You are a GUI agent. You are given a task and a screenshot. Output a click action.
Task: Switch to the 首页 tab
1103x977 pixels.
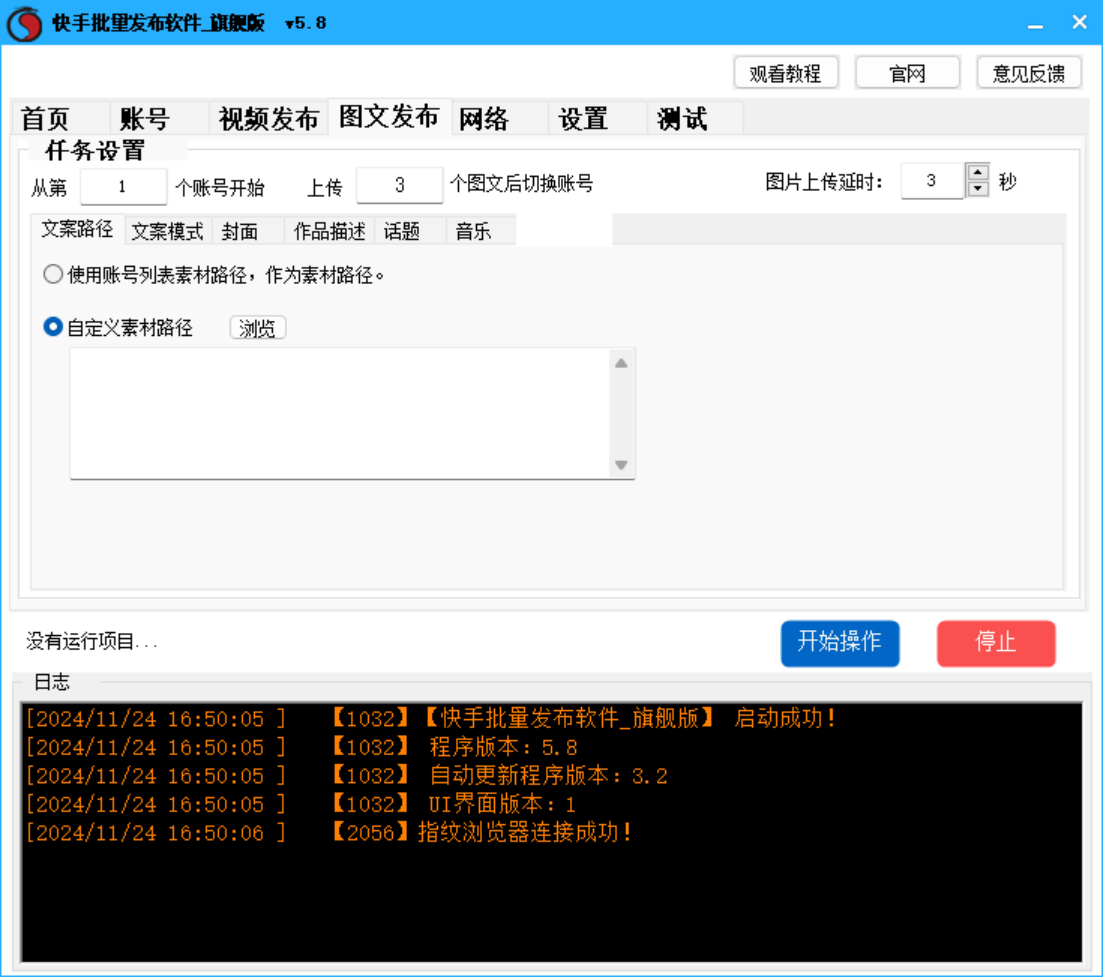pos(61,118)
